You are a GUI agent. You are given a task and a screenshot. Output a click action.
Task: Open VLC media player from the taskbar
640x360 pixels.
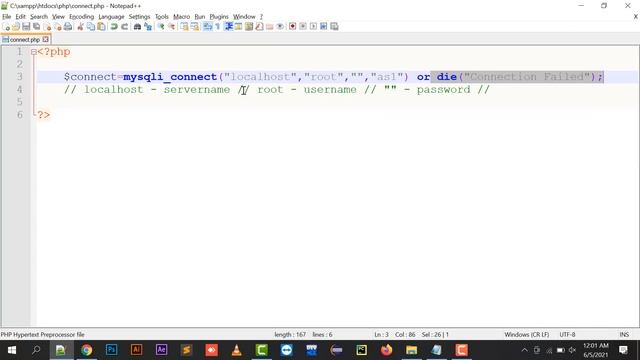236,350
